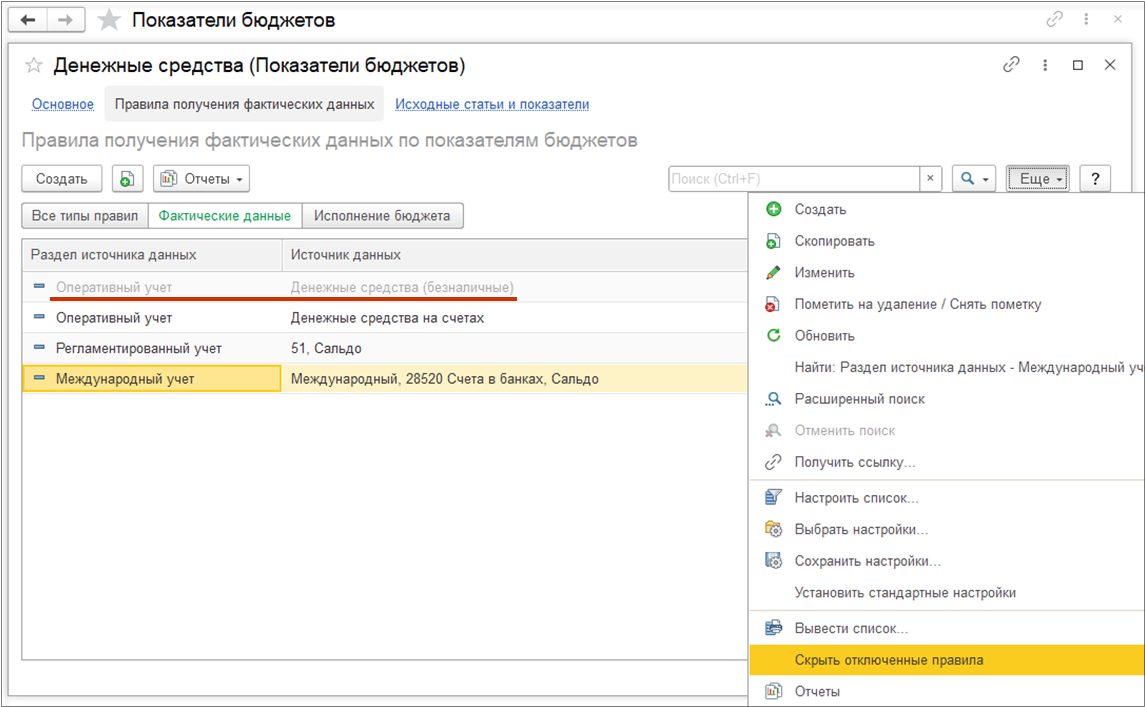Add Денежные средства form to favorites star
Screen dimensions: 1145x707
click(35, 66)
